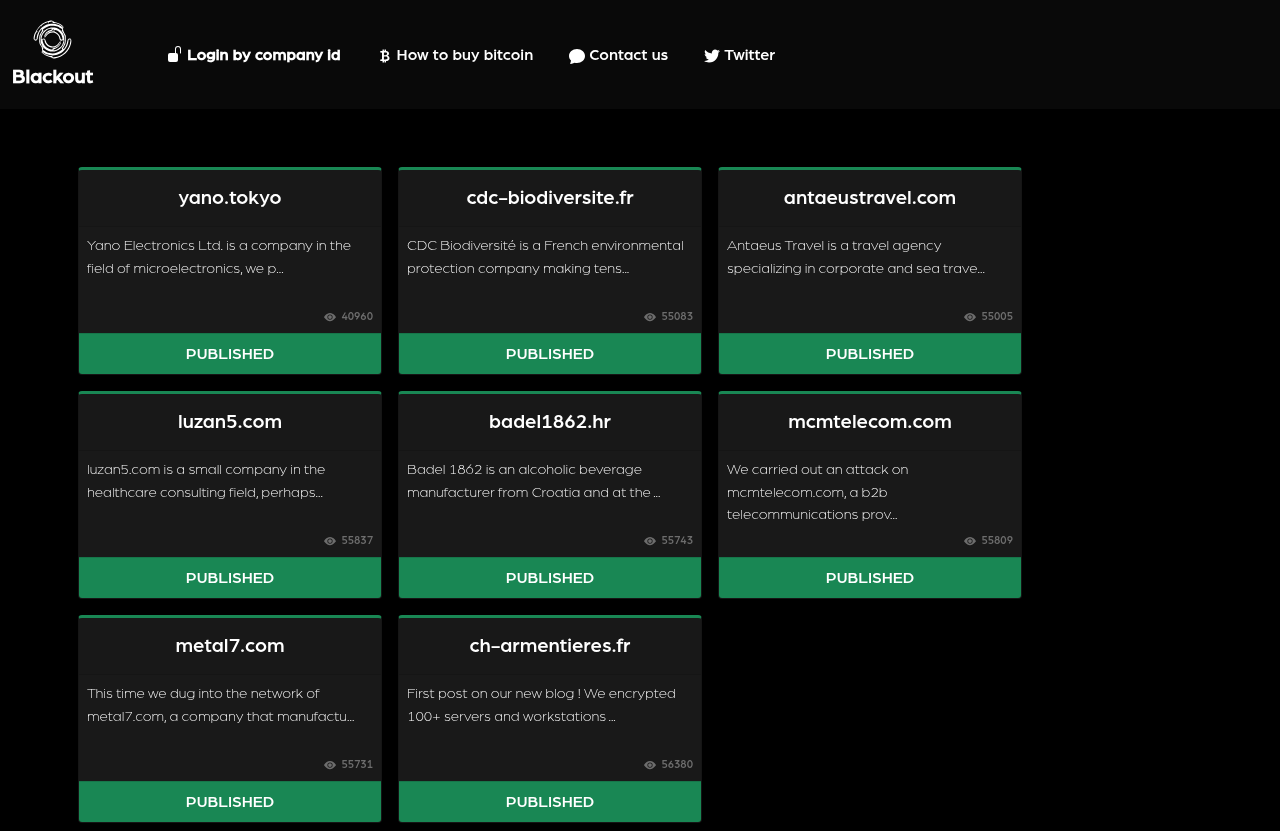Click view count 55005

point(997,317)
